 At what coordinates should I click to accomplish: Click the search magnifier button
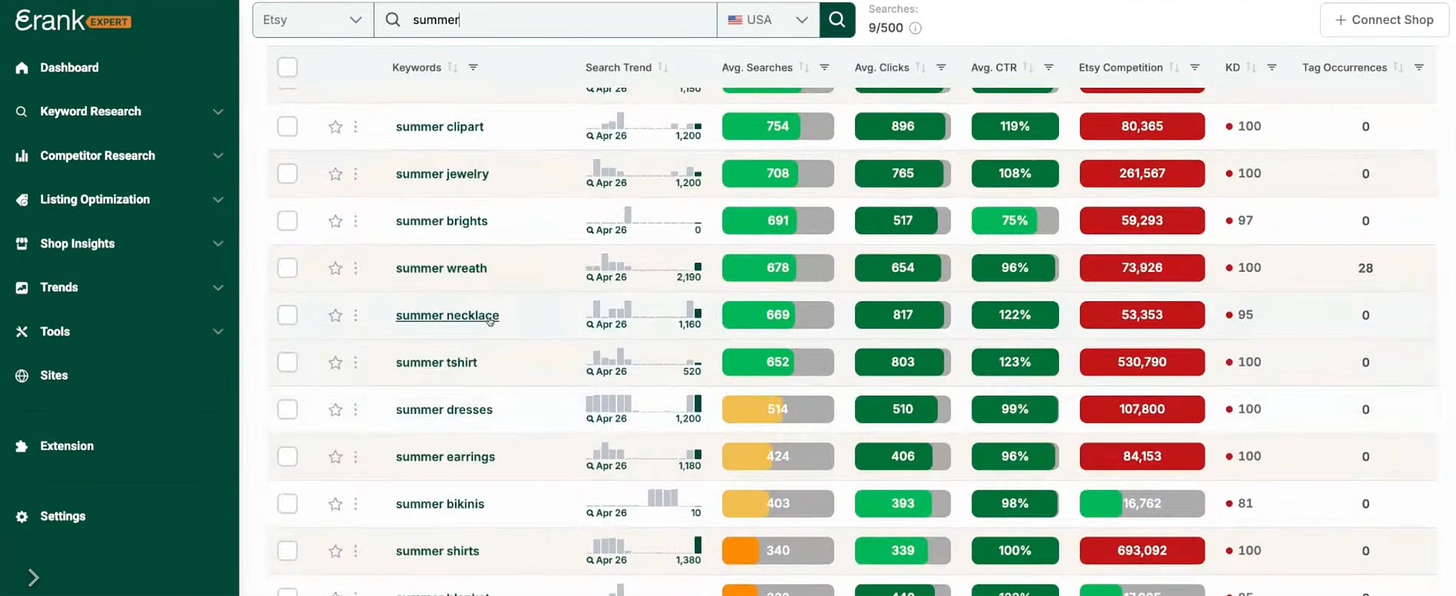(x=837, y=20)
